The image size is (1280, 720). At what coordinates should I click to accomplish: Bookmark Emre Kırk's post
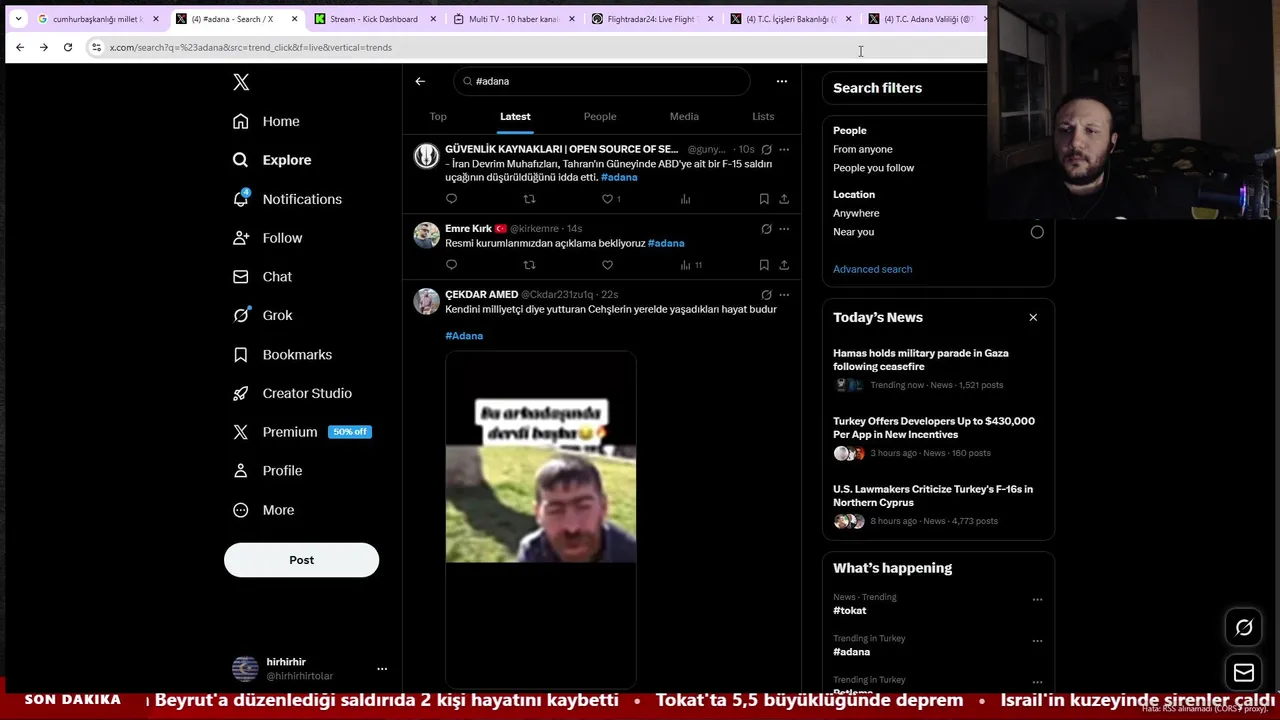(x=764, y=265)
